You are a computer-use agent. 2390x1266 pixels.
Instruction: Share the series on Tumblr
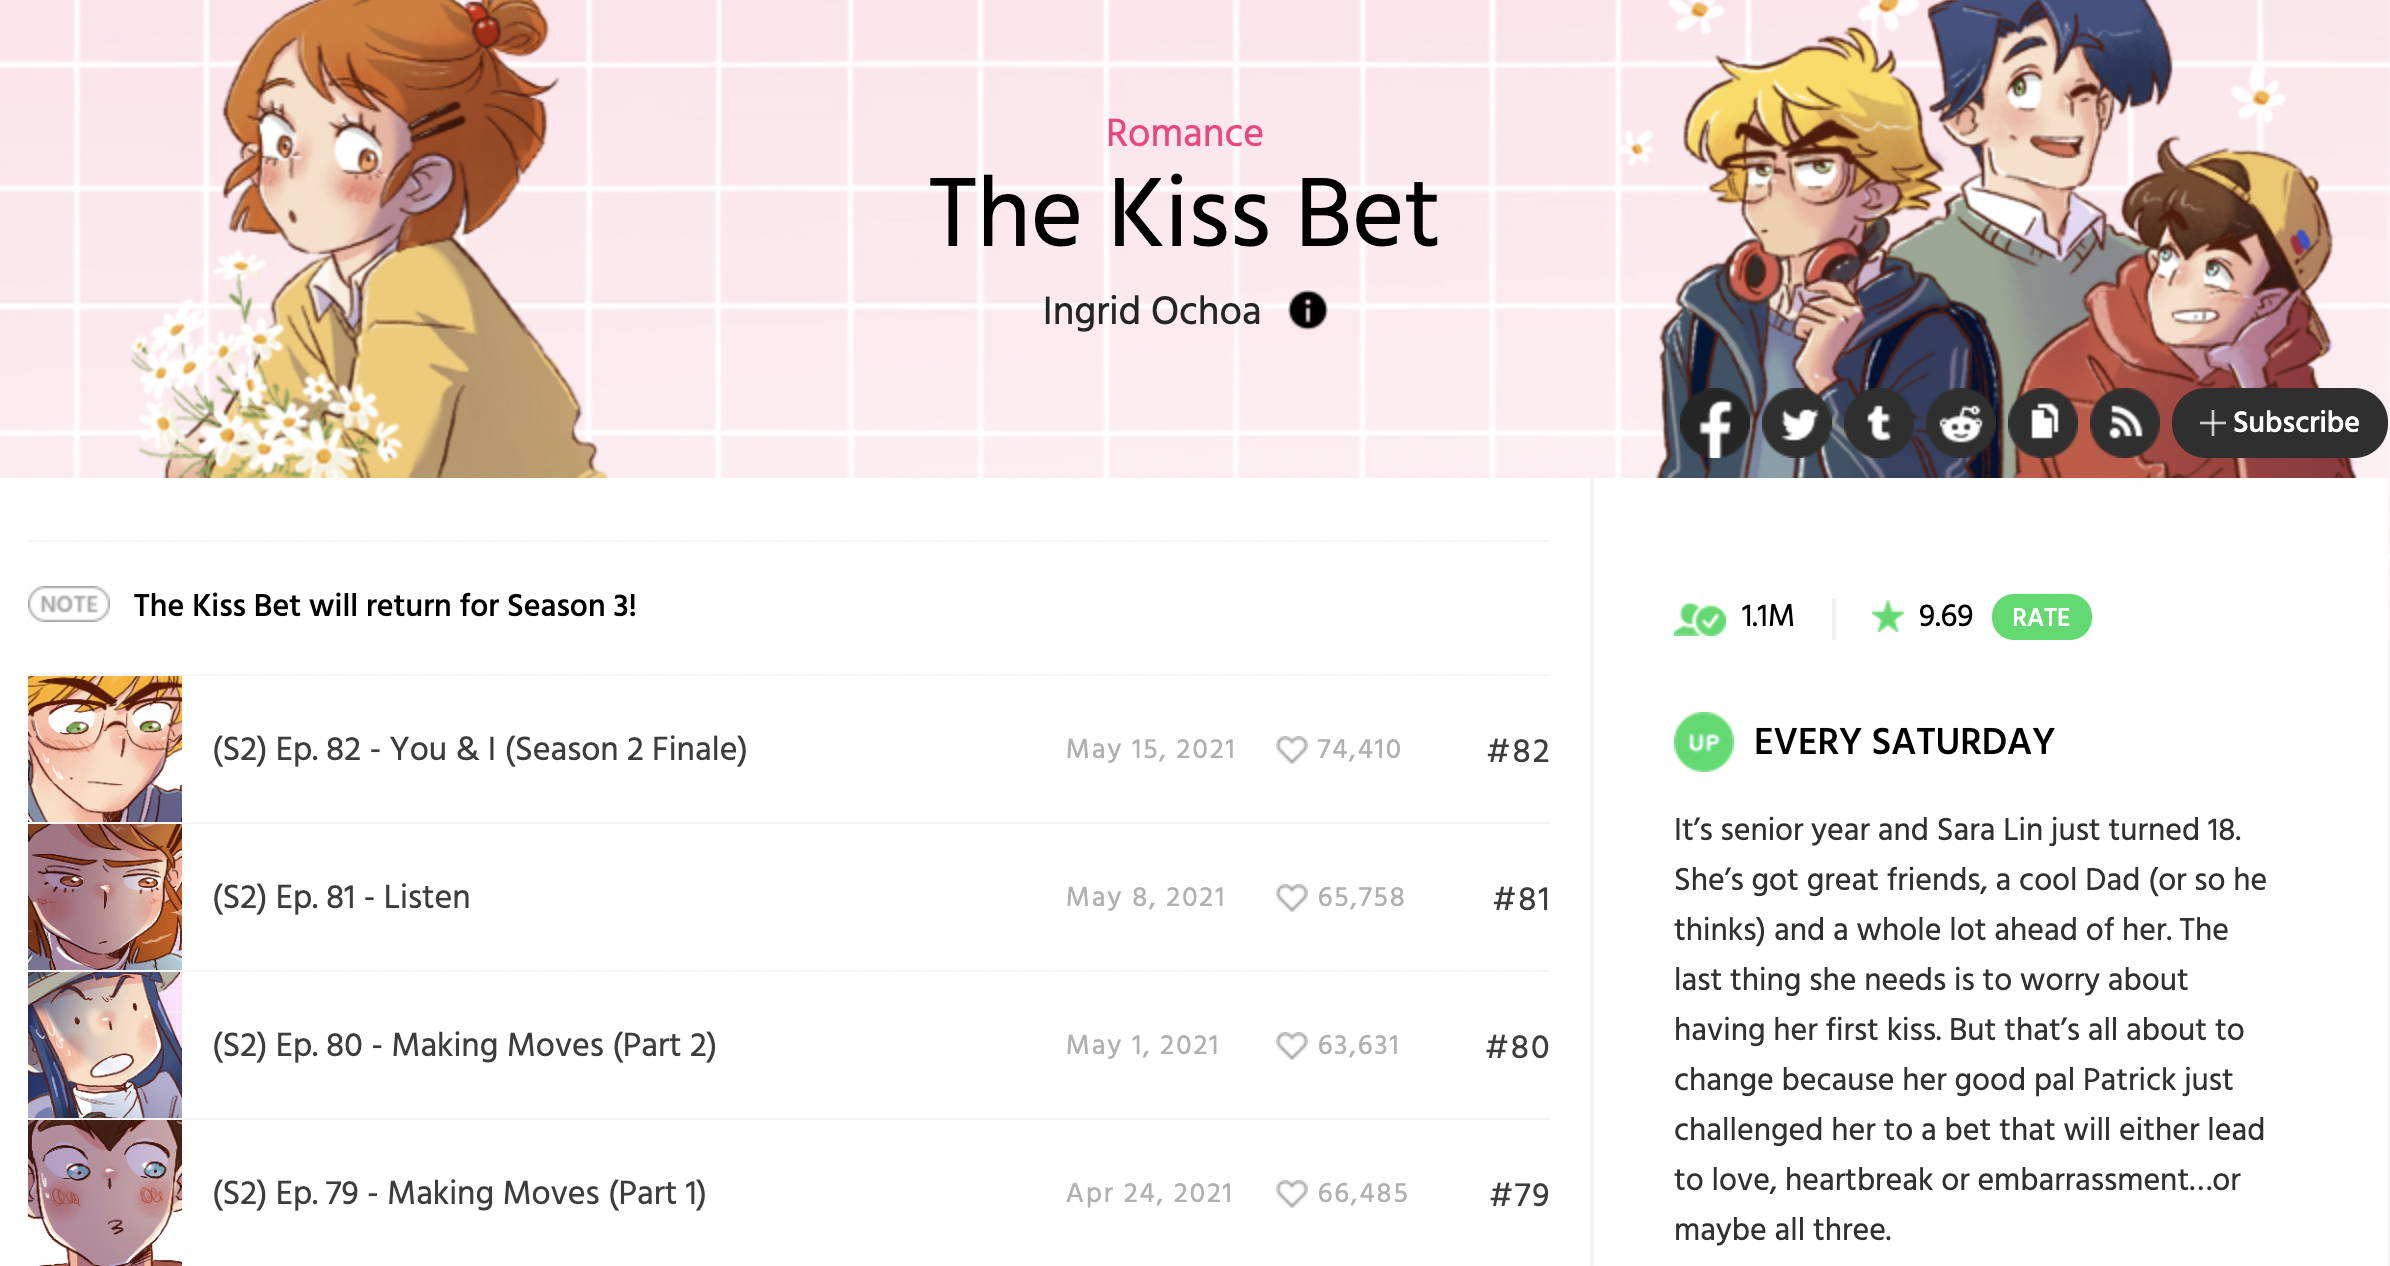pyautogui.click(x=1879, y=423)
